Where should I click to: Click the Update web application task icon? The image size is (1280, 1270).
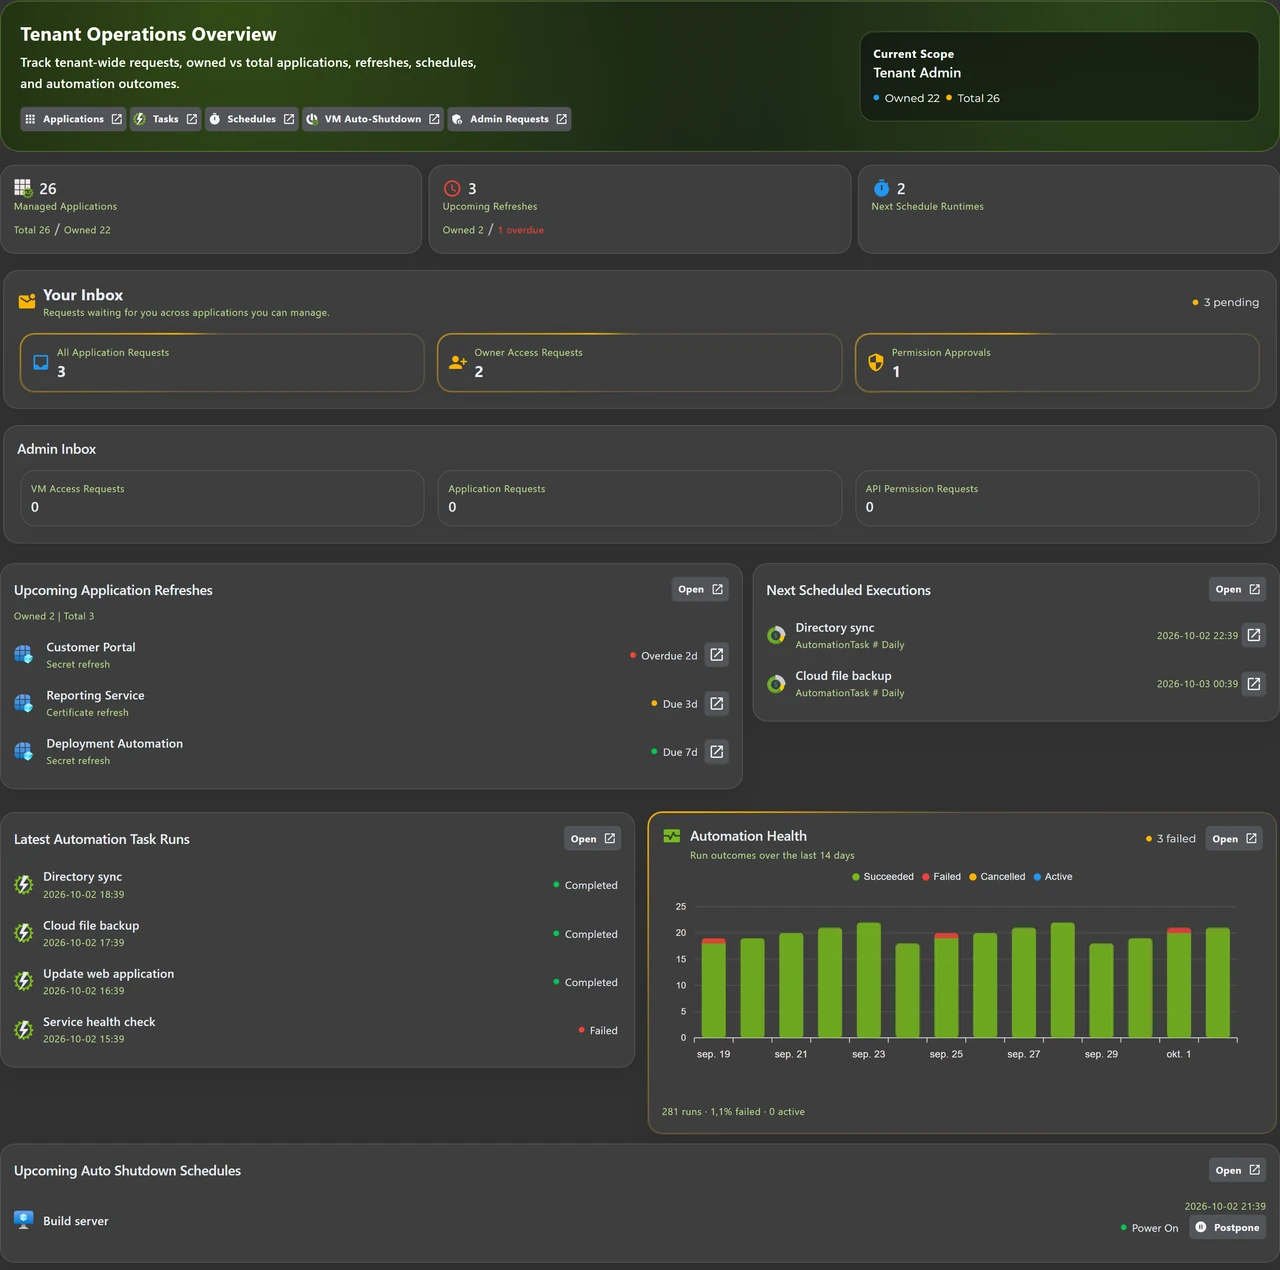pyautogui.click(x=24, y=981)
